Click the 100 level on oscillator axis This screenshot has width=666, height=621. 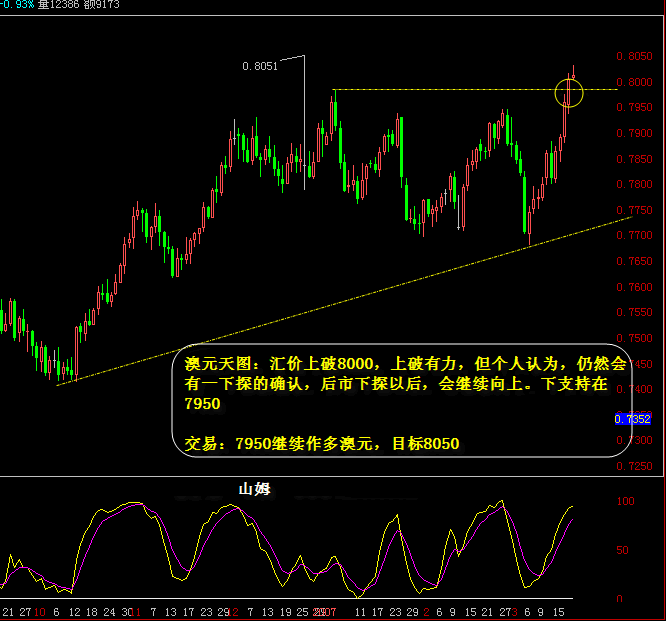(626, 501)
